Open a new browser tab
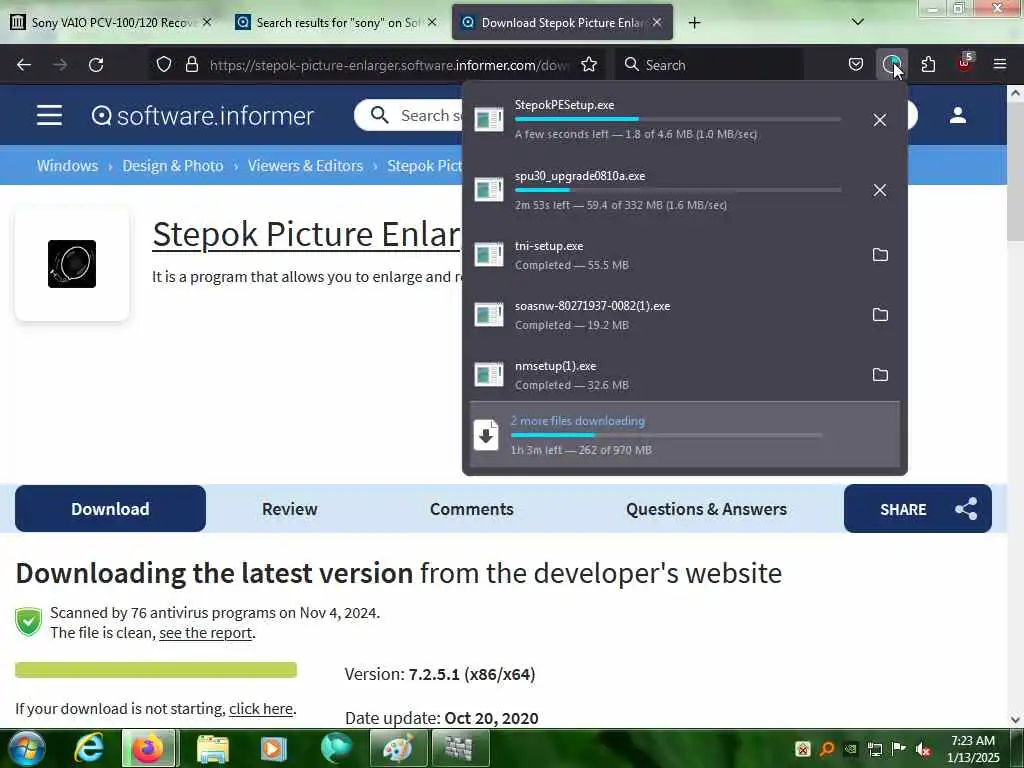 694,23
